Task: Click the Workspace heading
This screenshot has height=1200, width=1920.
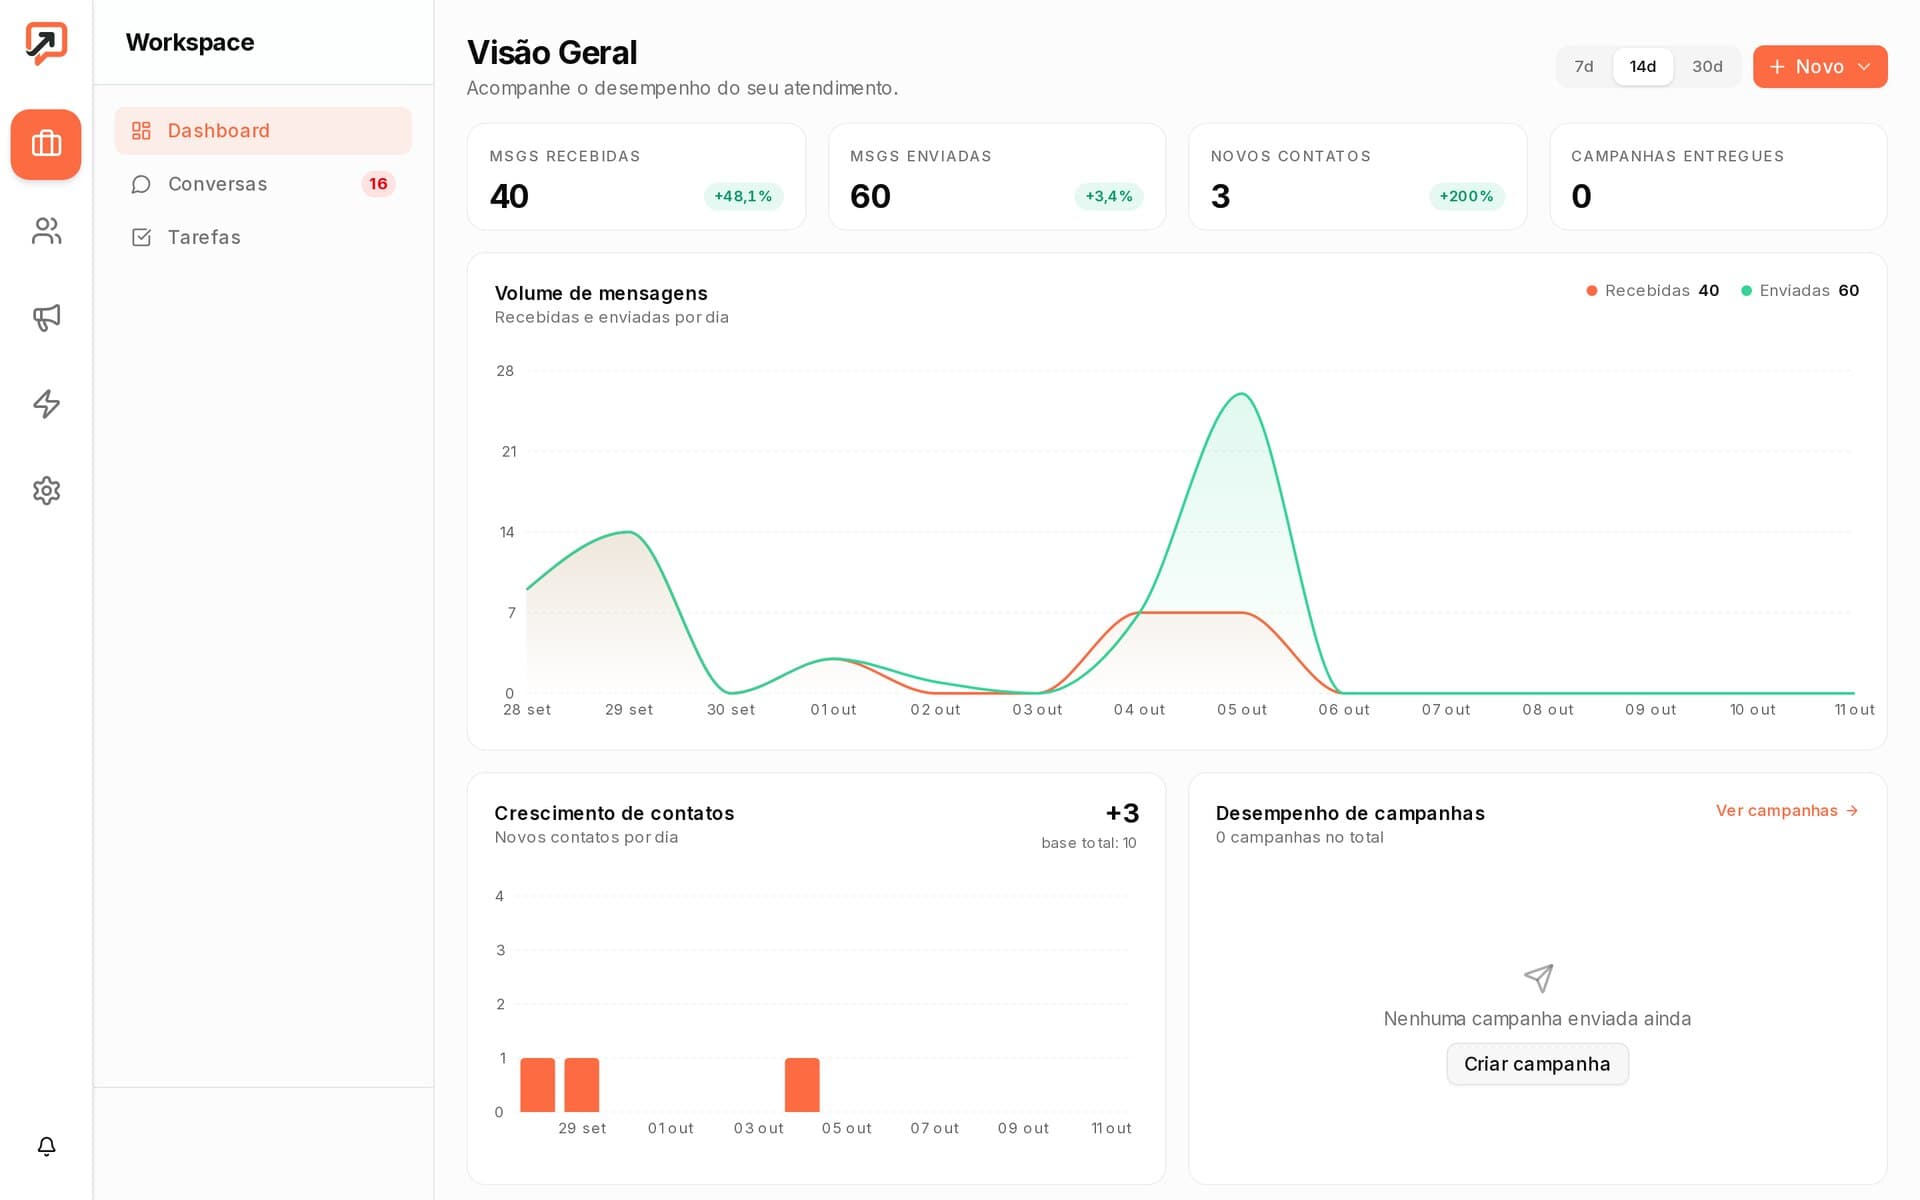Action: coord(190,42)
